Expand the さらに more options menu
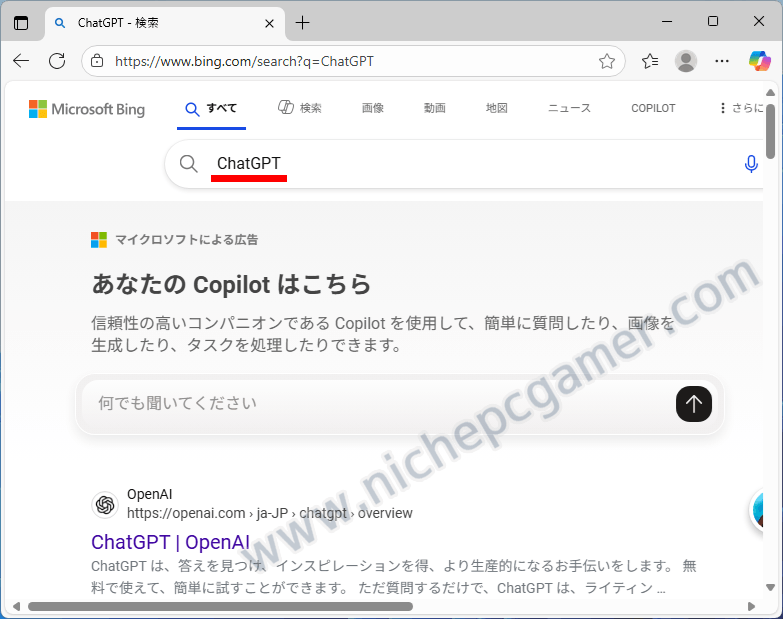The height and width of the screenshot is (619, 783). (x=742, y=108)
